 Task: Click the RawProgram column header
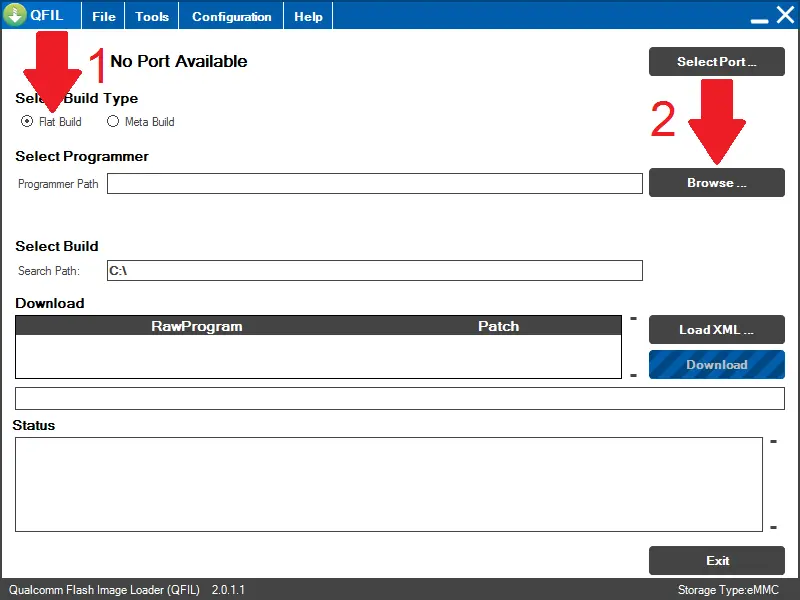point(196,326)
